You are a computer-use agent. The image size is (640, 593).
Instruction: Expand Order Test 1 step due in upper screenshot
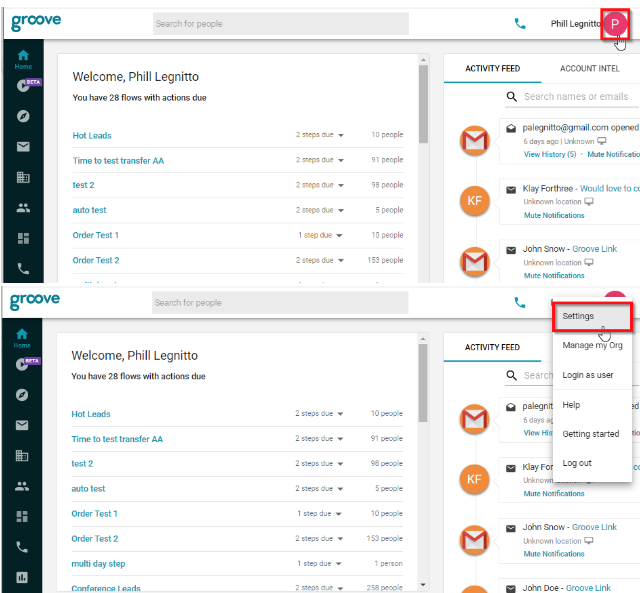coord(339,235)
